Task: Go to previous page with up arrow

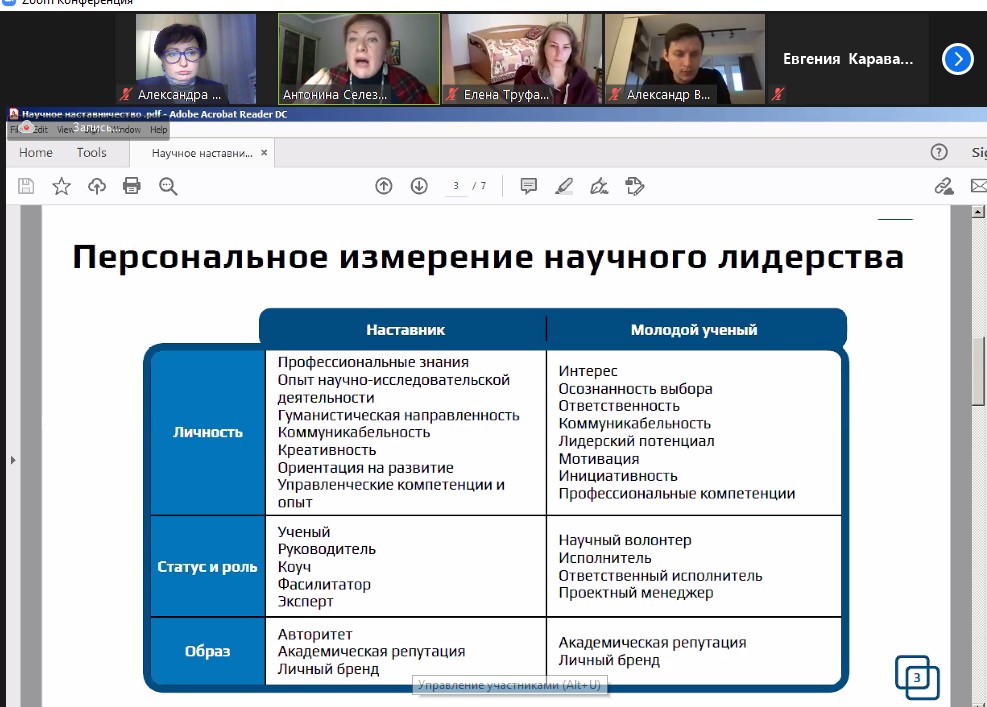Action: (x=383, y=186)
